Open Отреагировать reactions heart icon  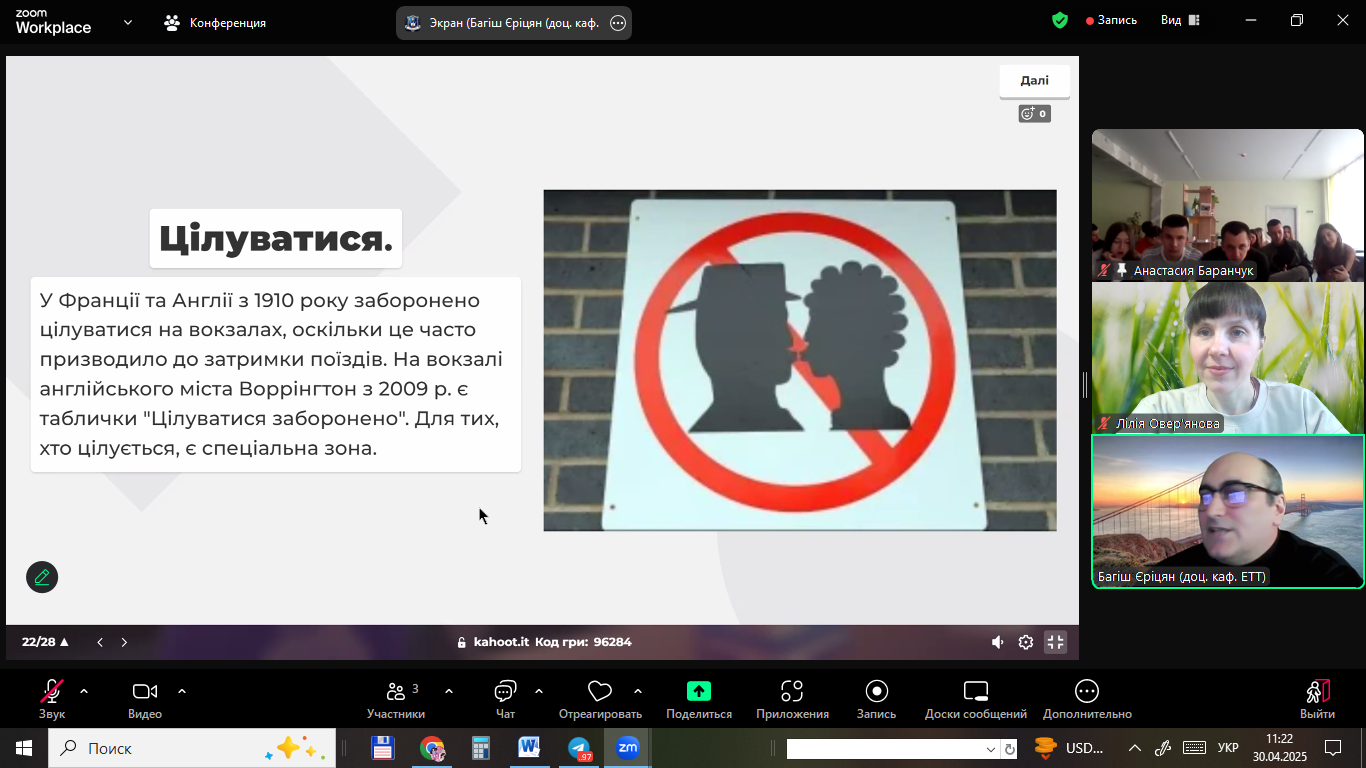click(599, 692)
